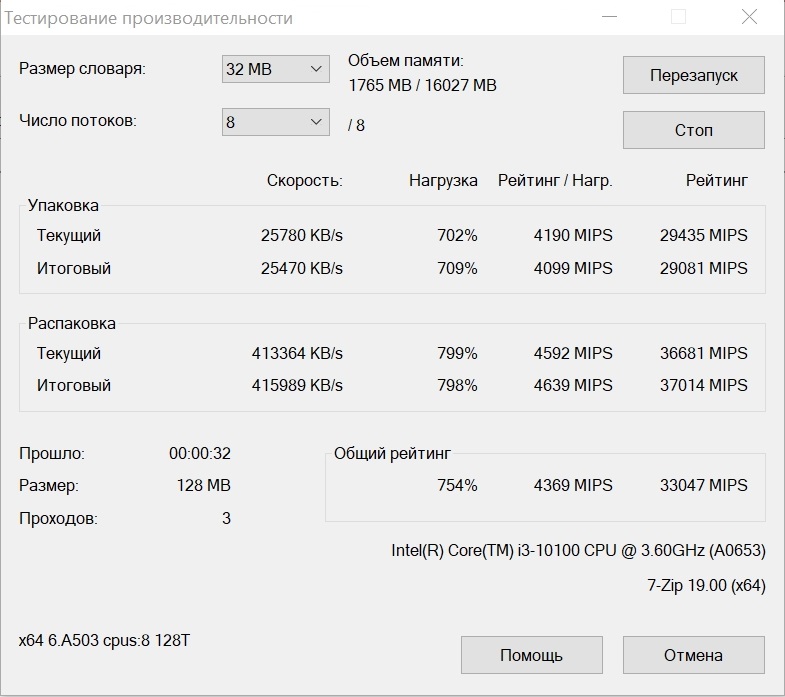
Task: Open the dictionary size dropdown showing 32 MB
Action: (x=275, y=69)
